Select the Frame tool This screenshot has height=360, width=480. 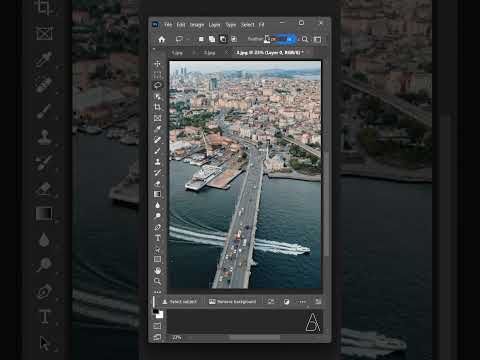(157, 118)
